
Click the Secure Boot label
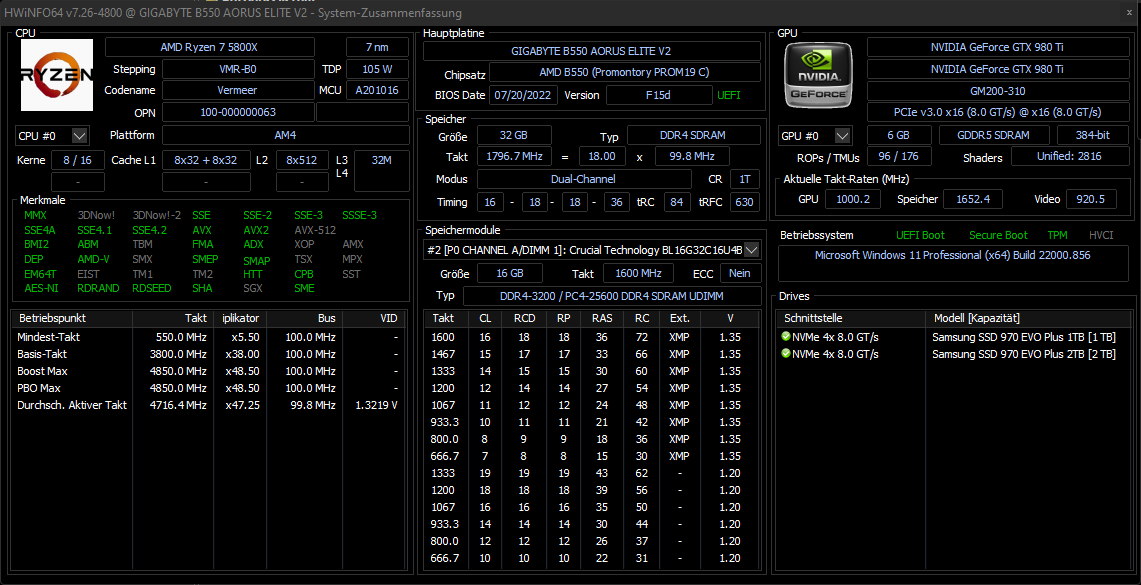click(x=998, y=236)
